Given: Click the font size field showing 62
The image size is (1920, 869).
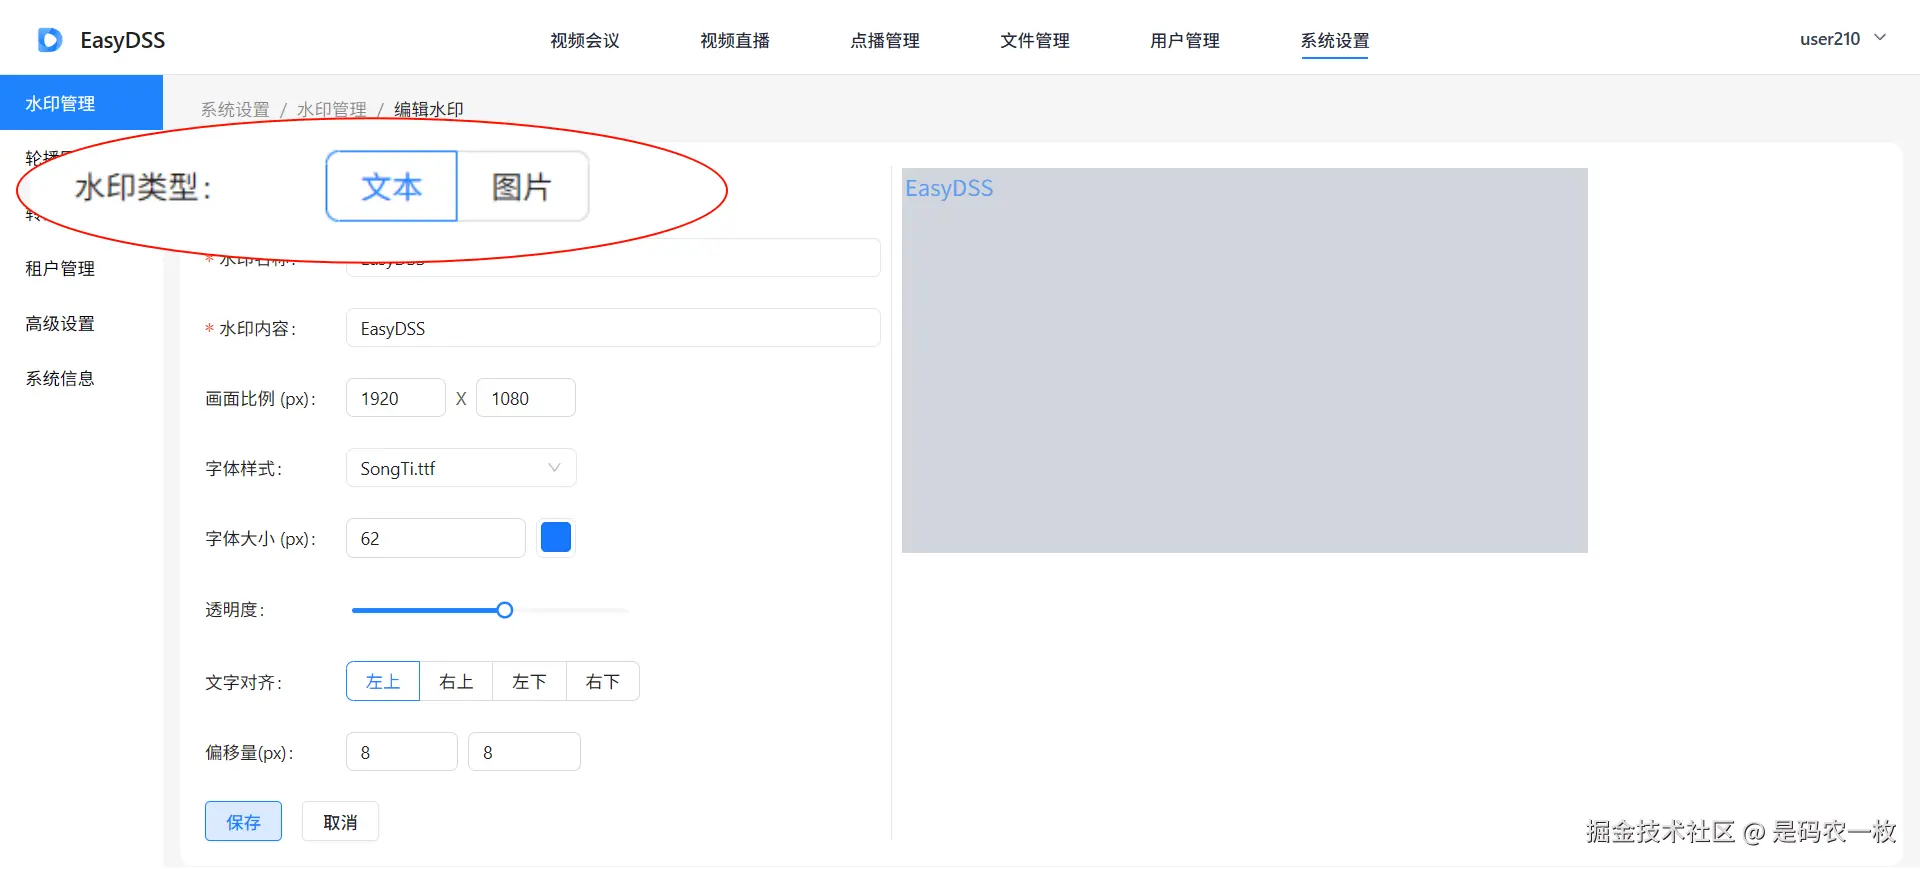Looking at the screenshot, I should pos(436,538).
